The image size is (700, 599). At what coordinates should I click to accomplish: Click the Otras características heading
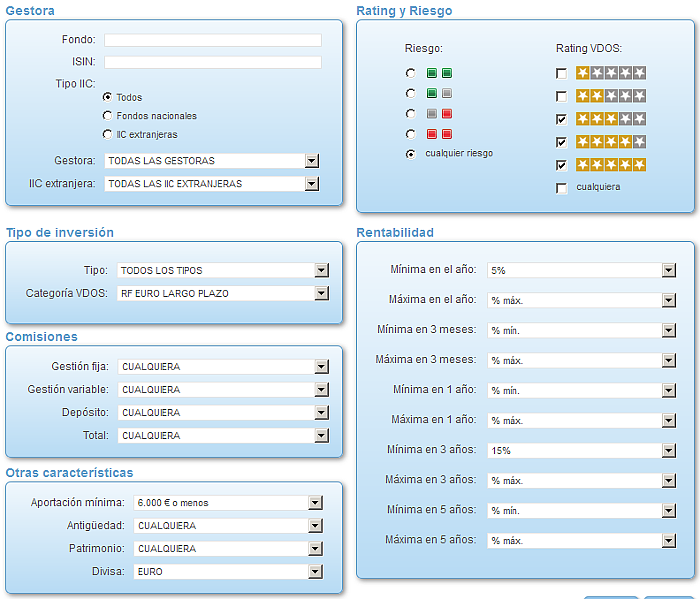[69, 473]
